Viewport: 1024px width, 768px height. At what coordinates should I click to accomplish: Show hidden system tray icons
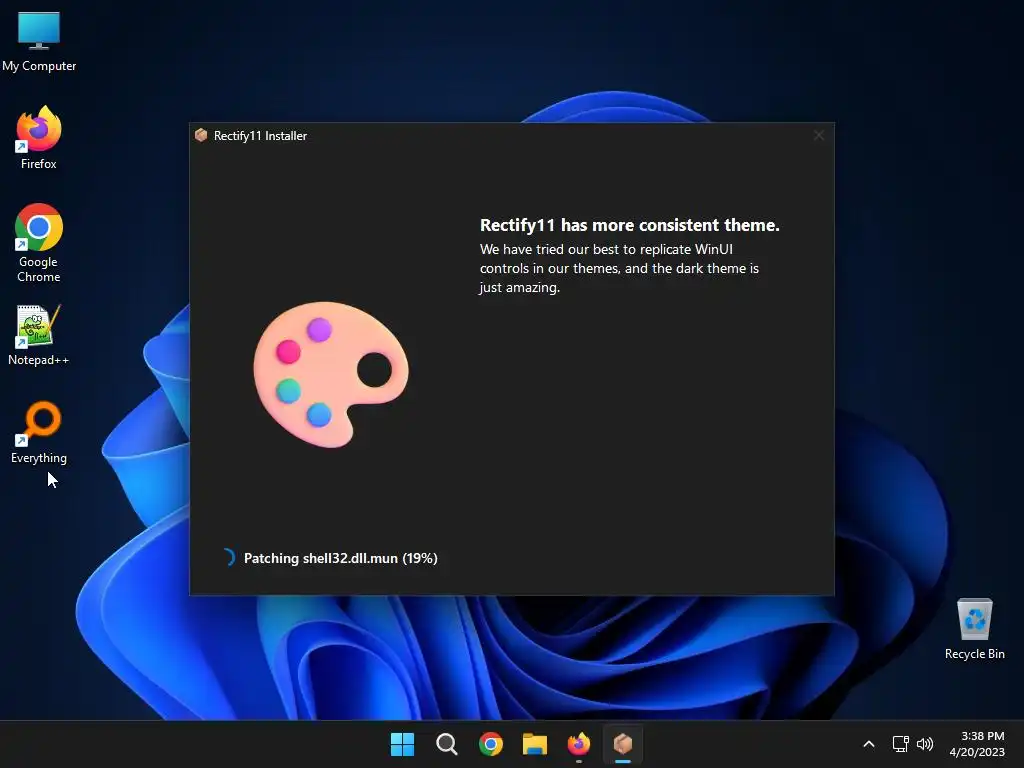[869, 744]
